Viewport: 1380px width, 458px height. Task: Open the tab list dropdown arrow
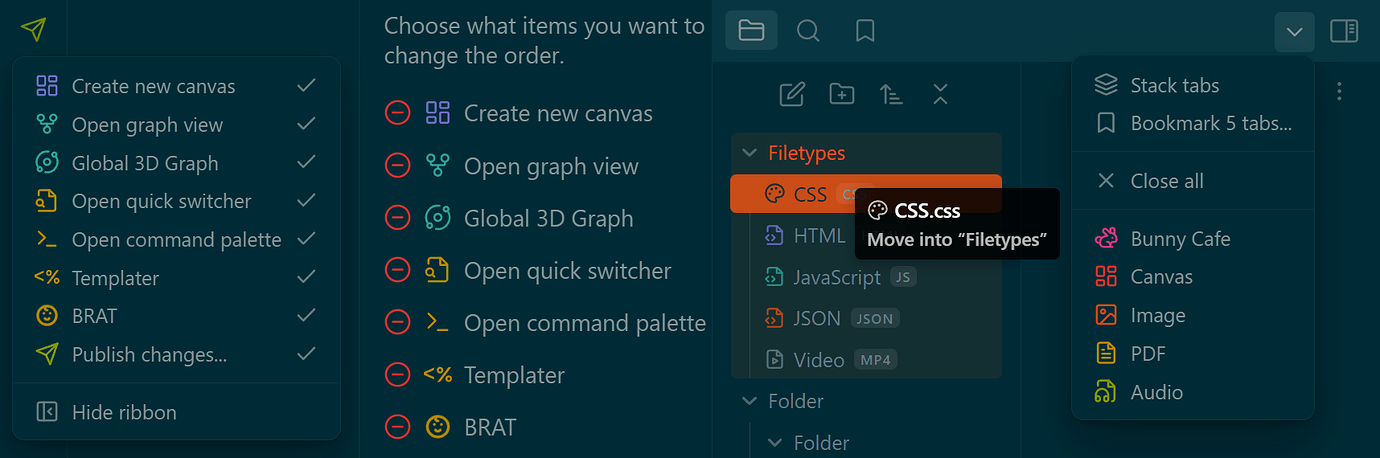click(1294, 32)
